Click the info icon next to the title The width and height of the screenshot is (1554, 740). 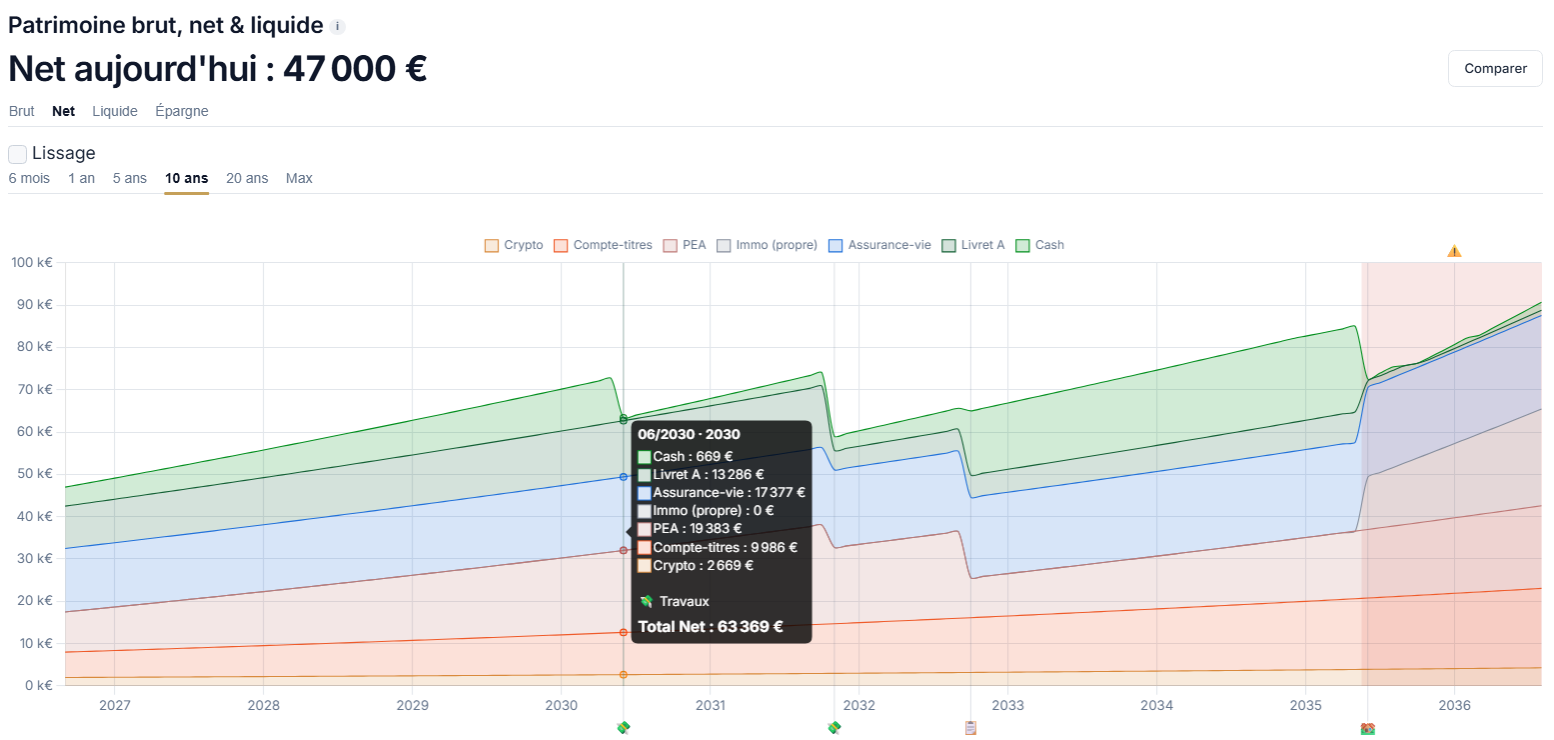tap(338, 27)
